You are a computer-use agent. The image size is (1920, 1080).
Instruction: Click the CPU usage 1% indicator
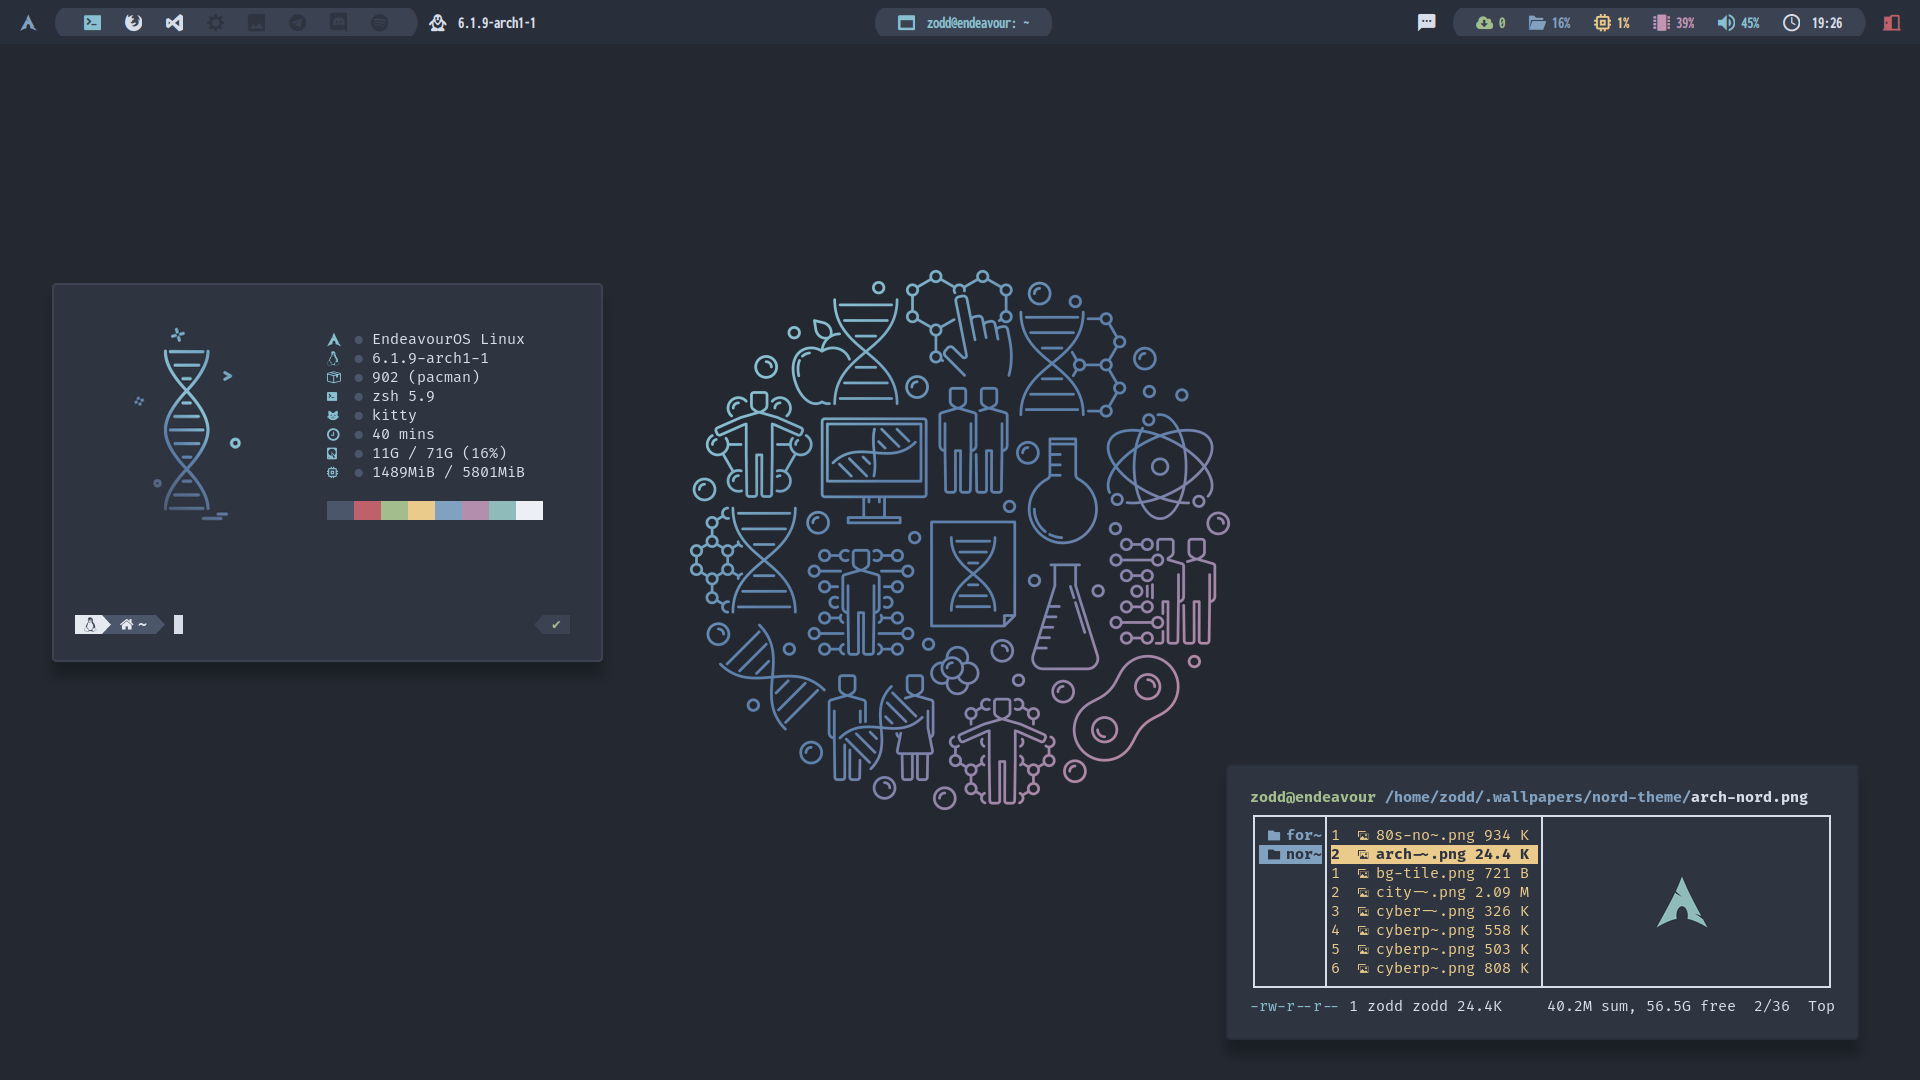coord(1611,23)
